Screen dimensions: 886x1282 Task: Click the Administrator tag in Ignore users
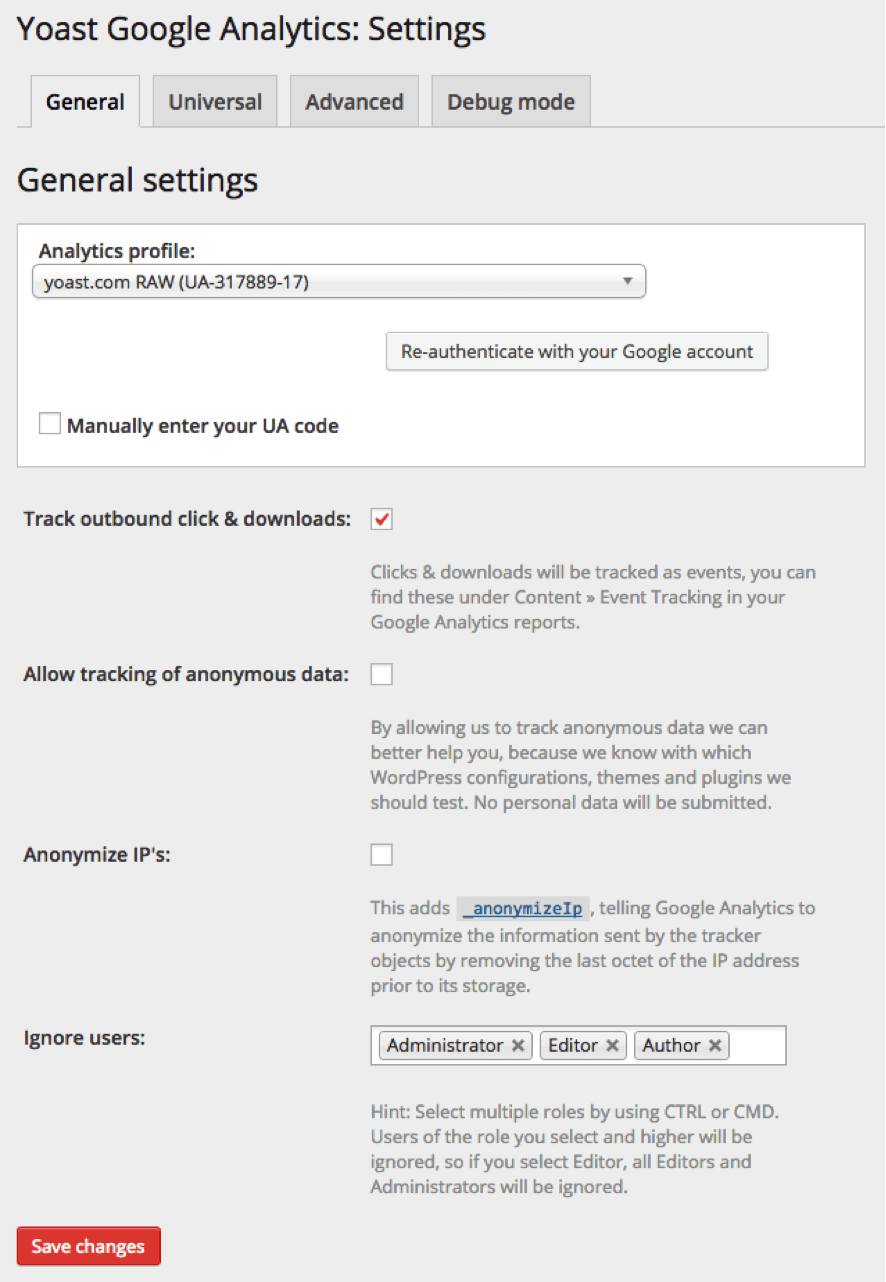click(x=445, y=1046)
